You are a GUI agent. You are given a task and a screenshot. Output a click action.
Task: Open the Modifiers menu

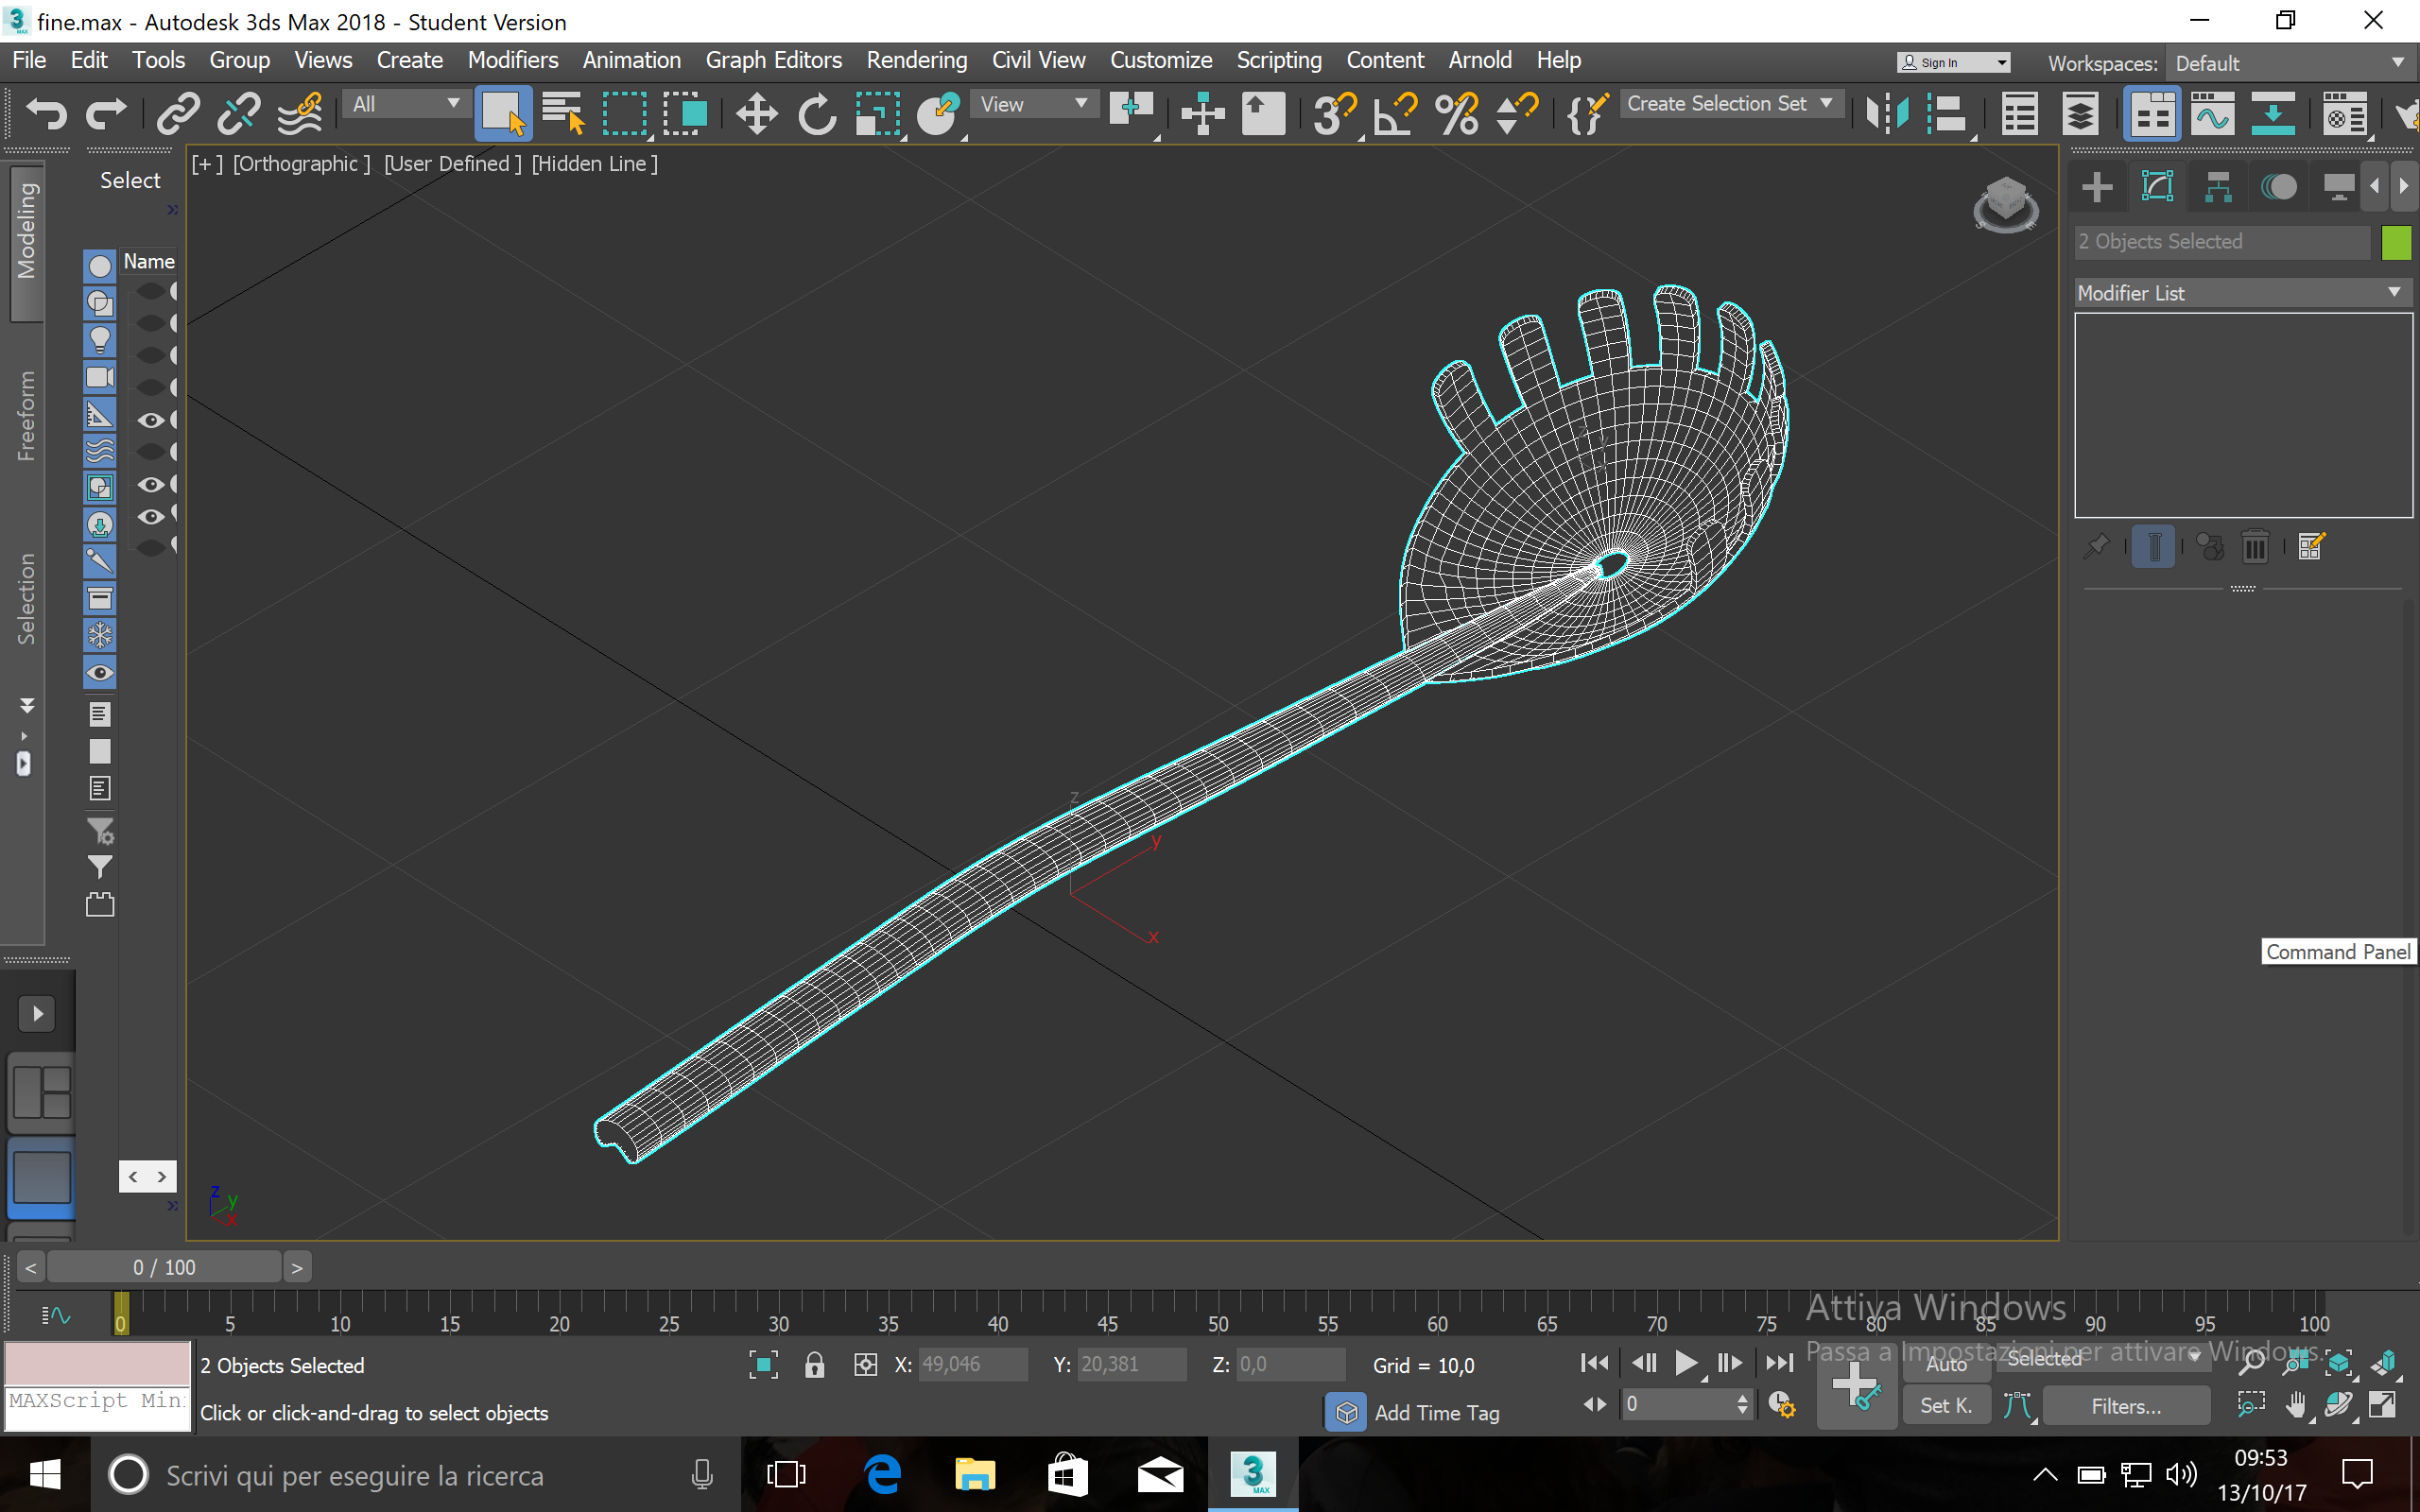point(512,60)
